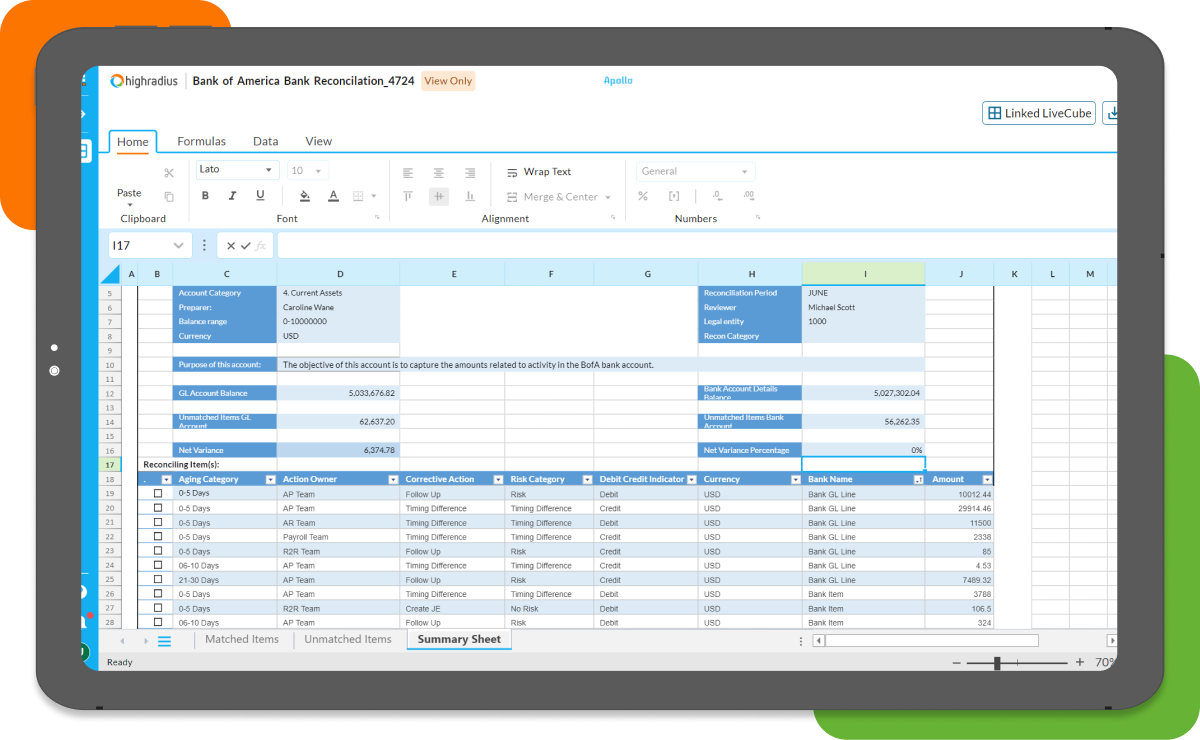Open the Lato font name dropdown
Image resolution: width=1200 pixels, height=740 pixels.
[238, 170]
